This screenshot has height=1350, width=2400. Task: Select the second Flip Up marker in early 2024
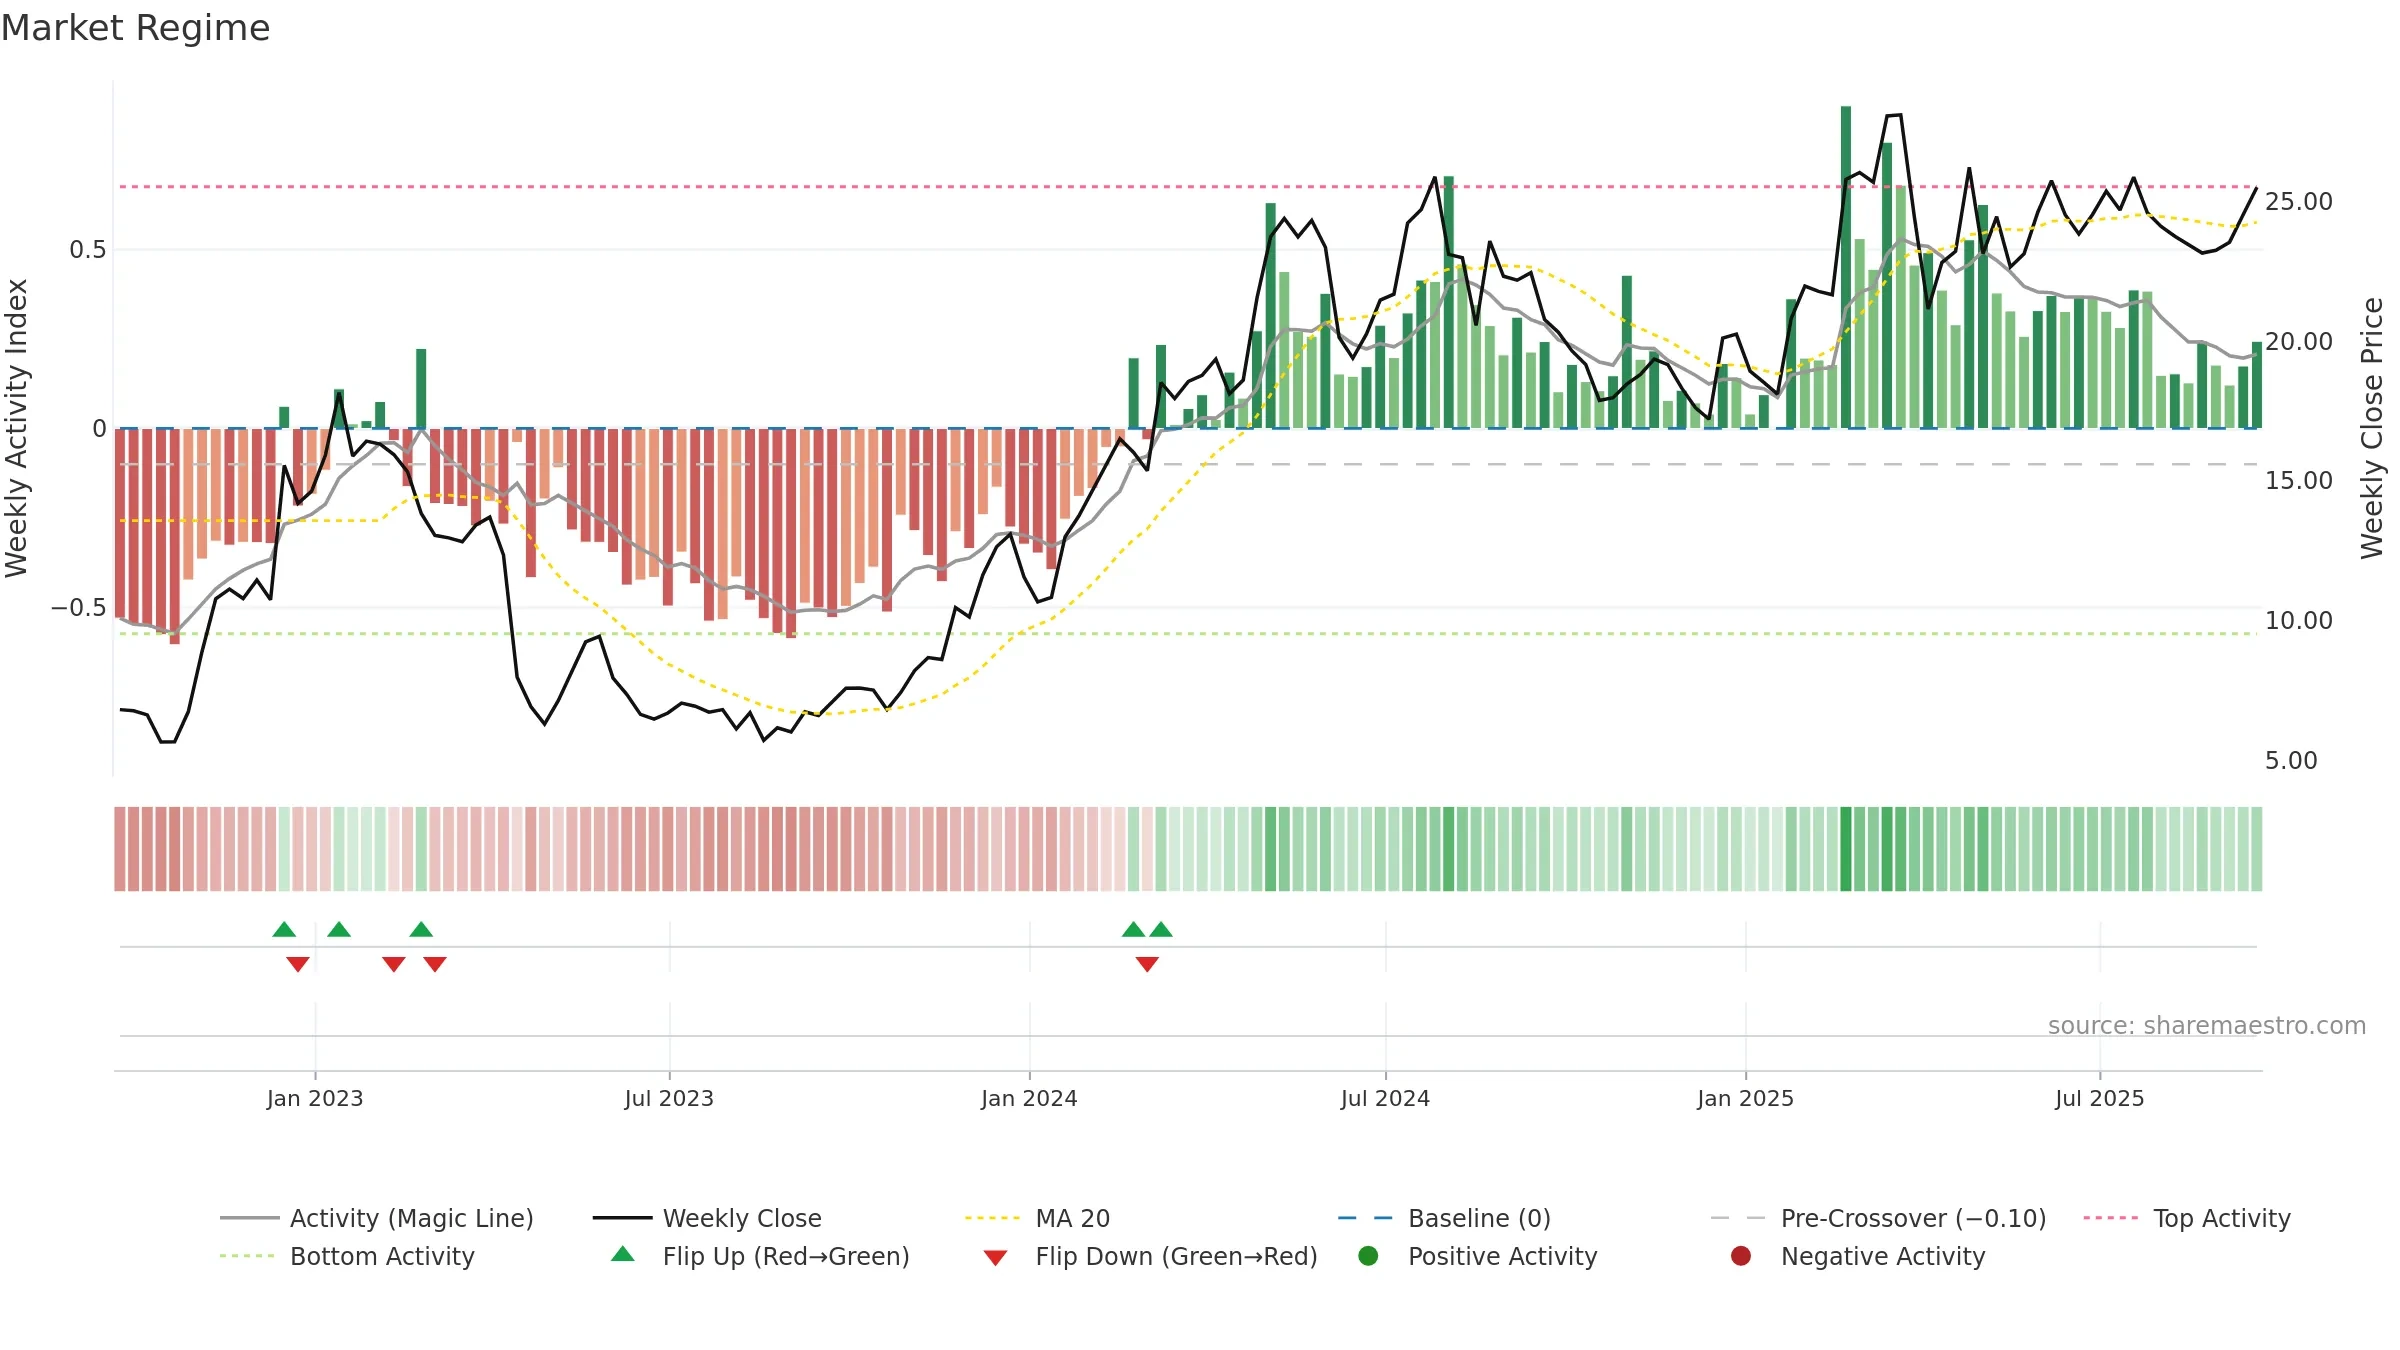click(x=1161, y=929)
